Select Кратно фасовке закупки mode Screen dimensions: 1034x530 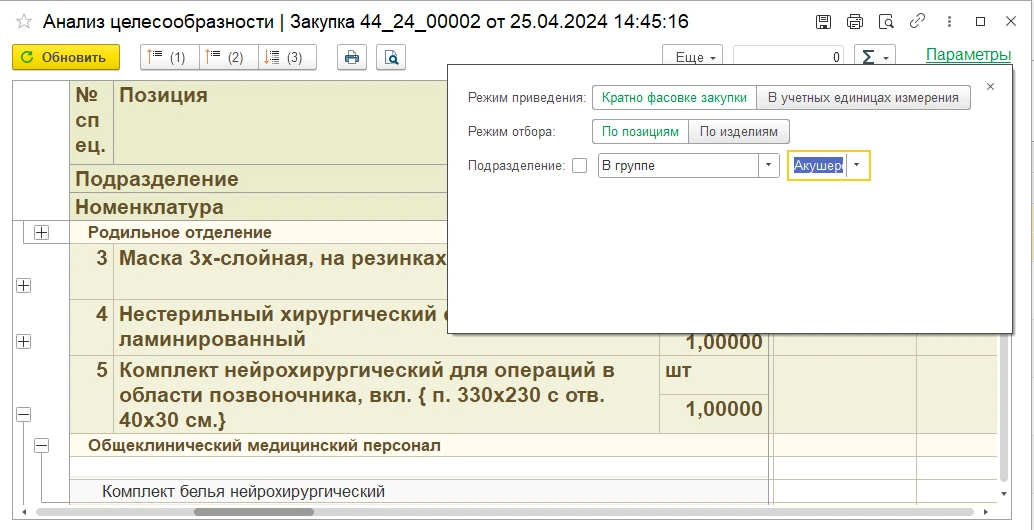pyautogui.click(x=674, y=98)
